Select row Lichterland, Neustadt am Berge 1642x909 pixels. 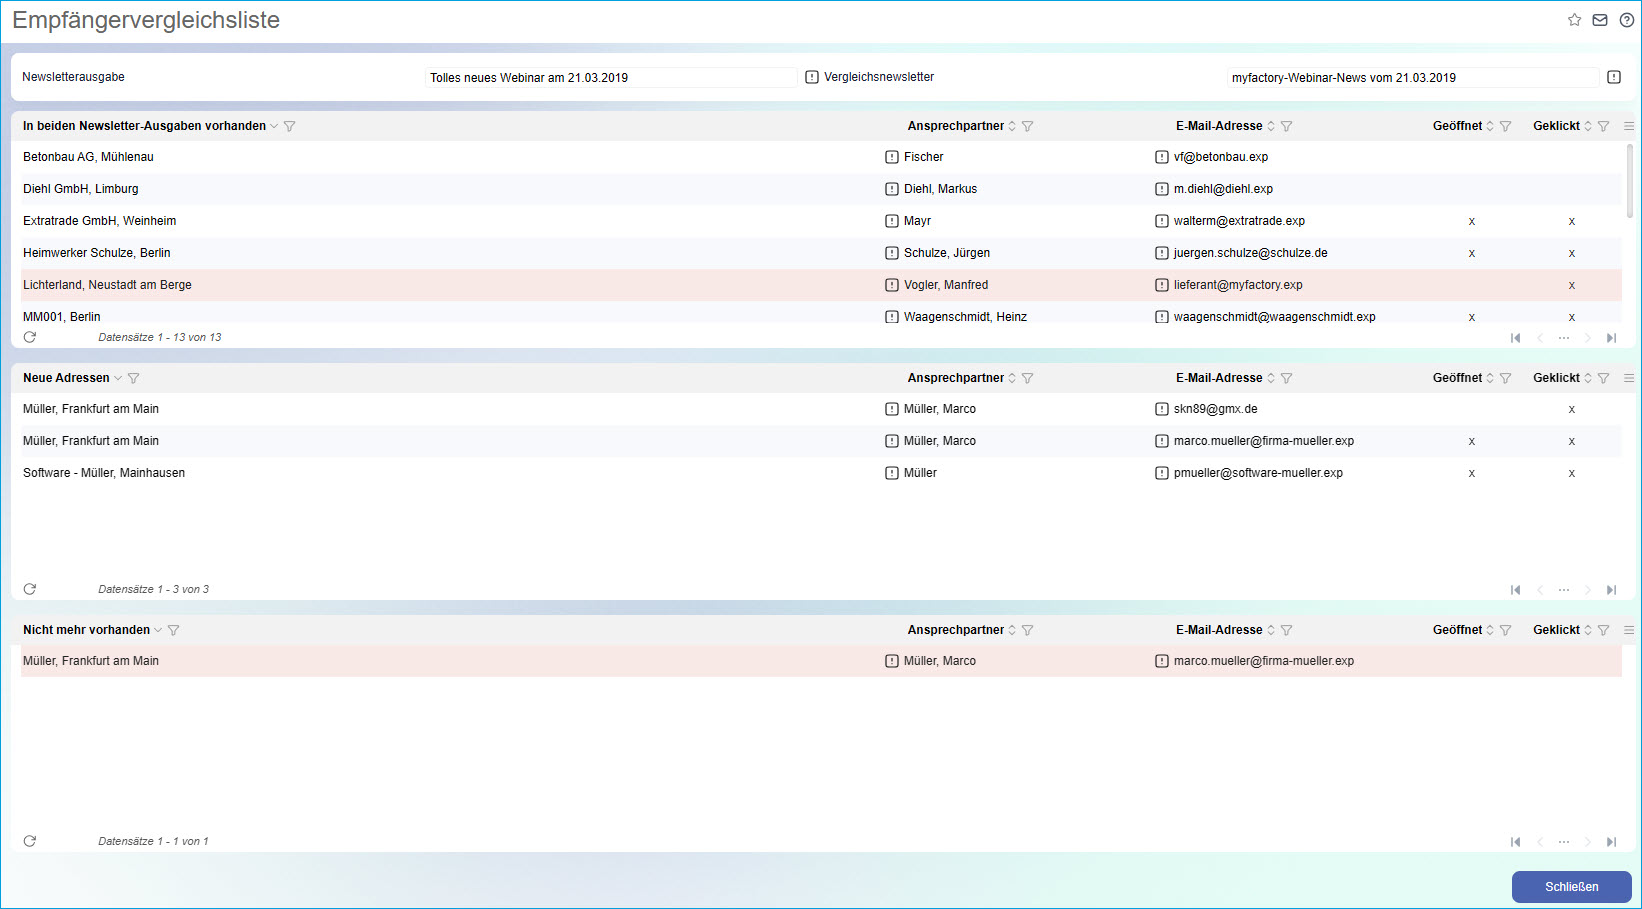pos(821,285)
